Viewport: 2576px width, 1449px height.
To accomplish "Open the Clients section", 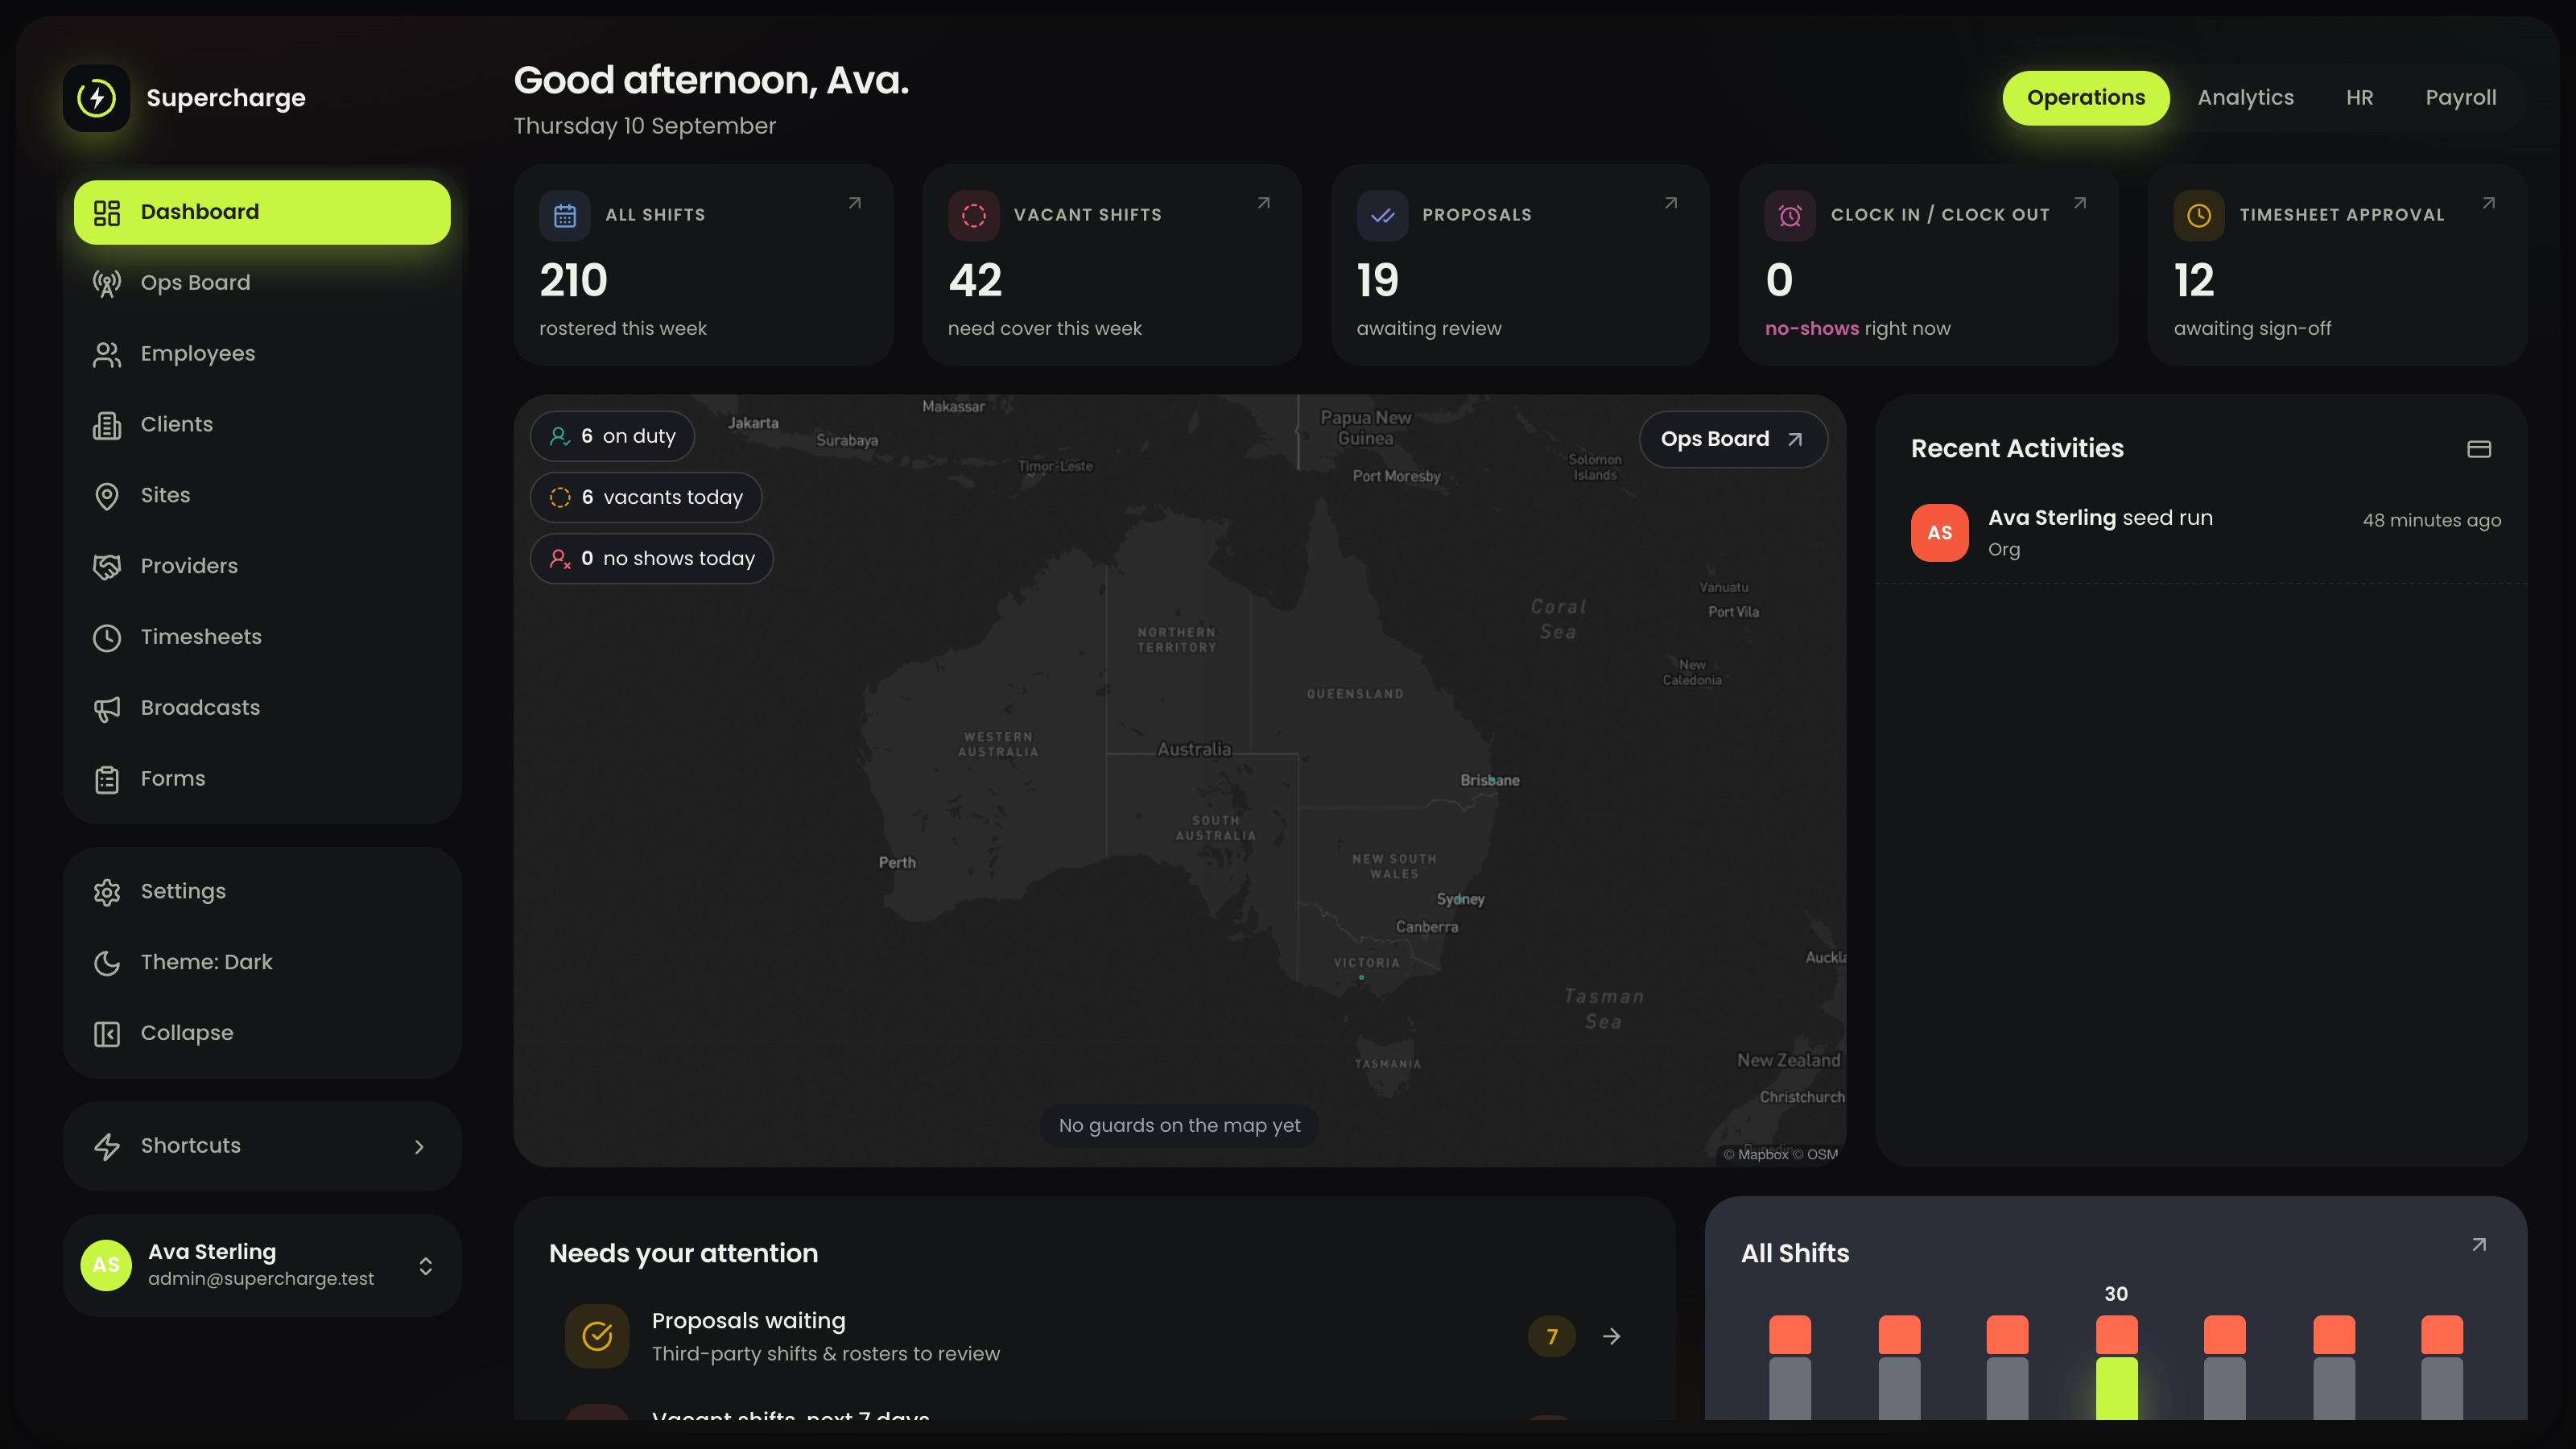I will click(262, 425).
